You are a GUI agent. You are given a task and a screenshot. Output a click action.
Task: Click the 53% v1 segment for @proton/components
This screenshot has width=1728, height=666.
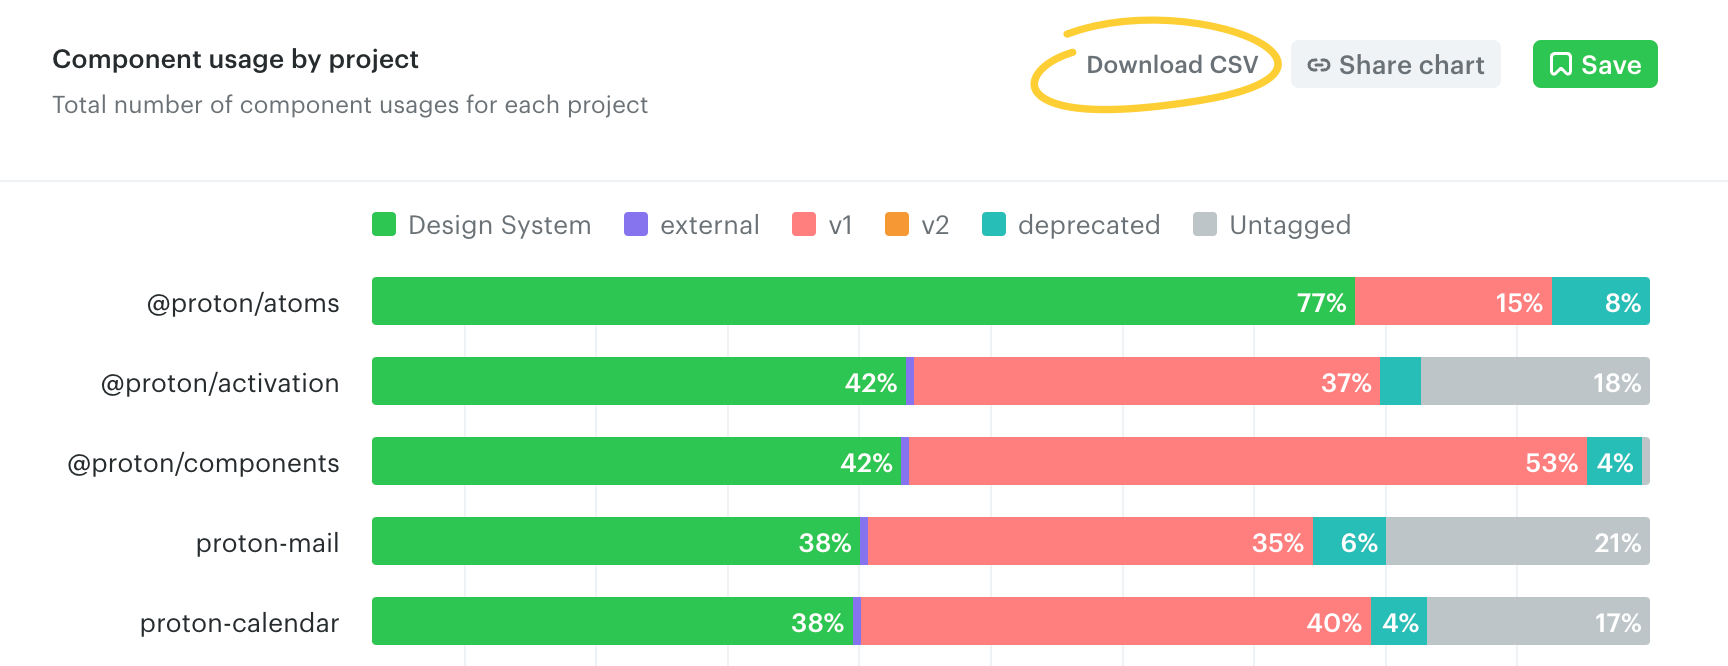point(1247,461)
